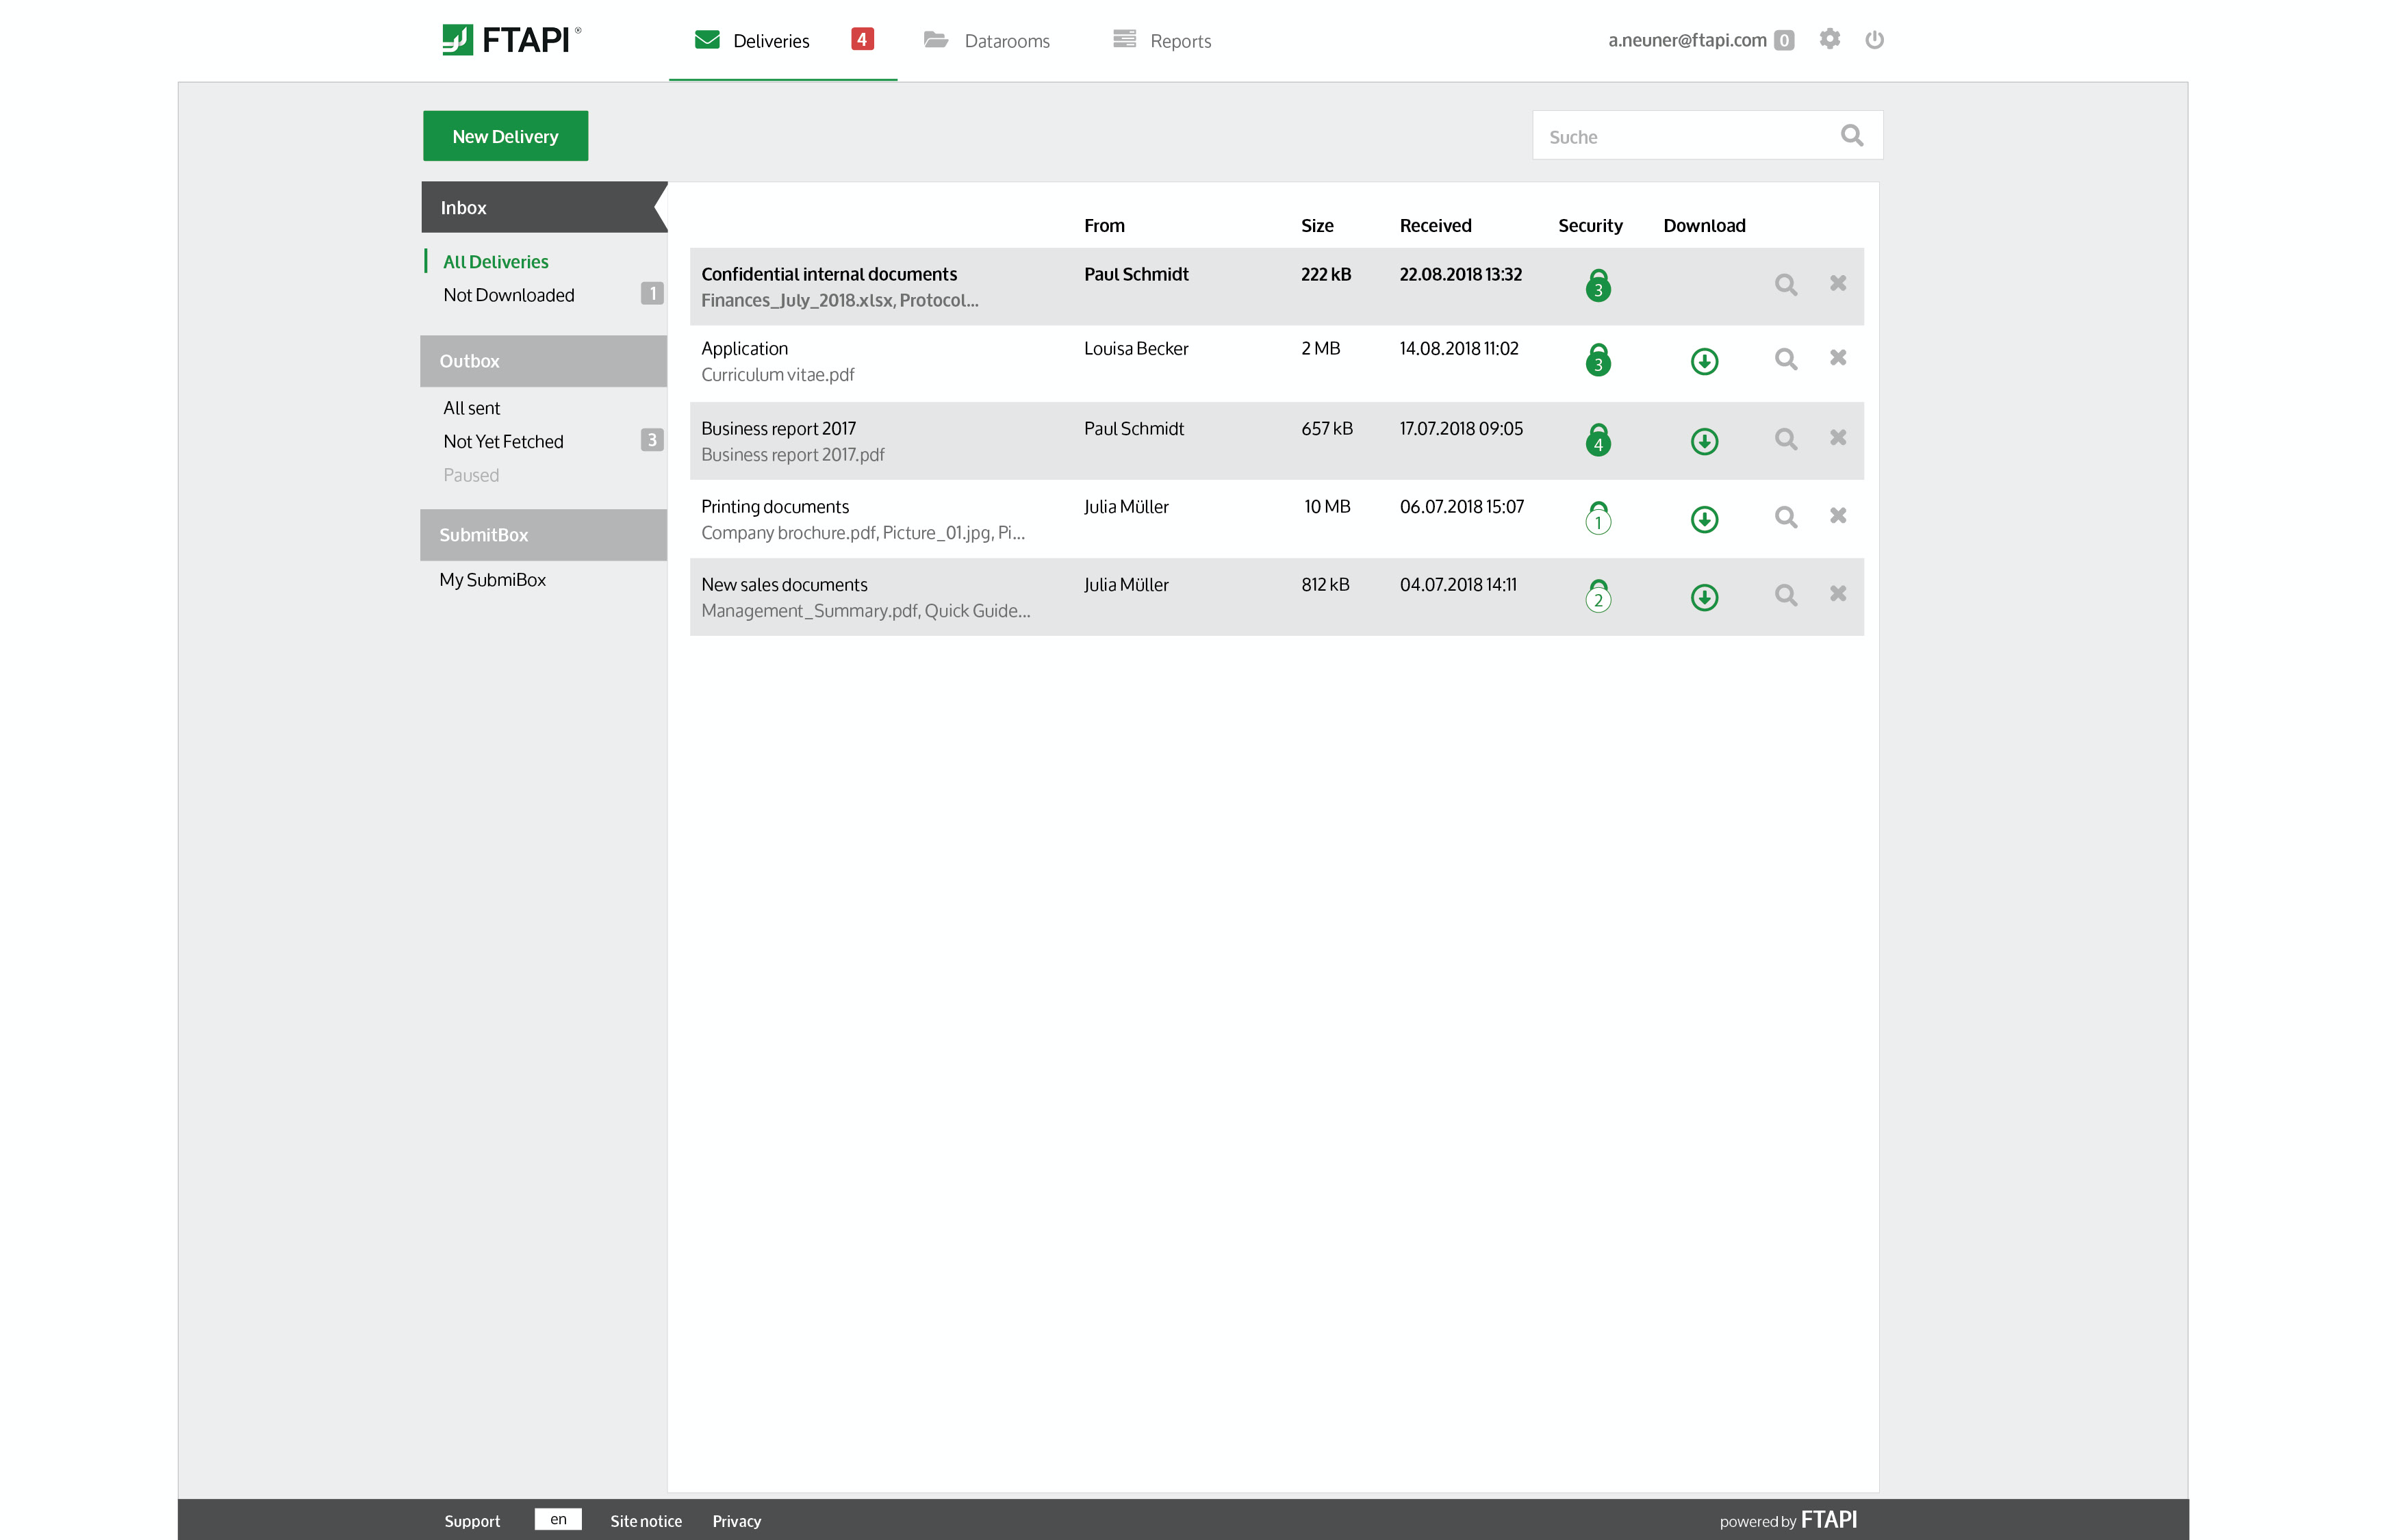The height and width of the screenshot is (1540, 2396).
Task: Click the New Delivery button
Action: [505, 136]
